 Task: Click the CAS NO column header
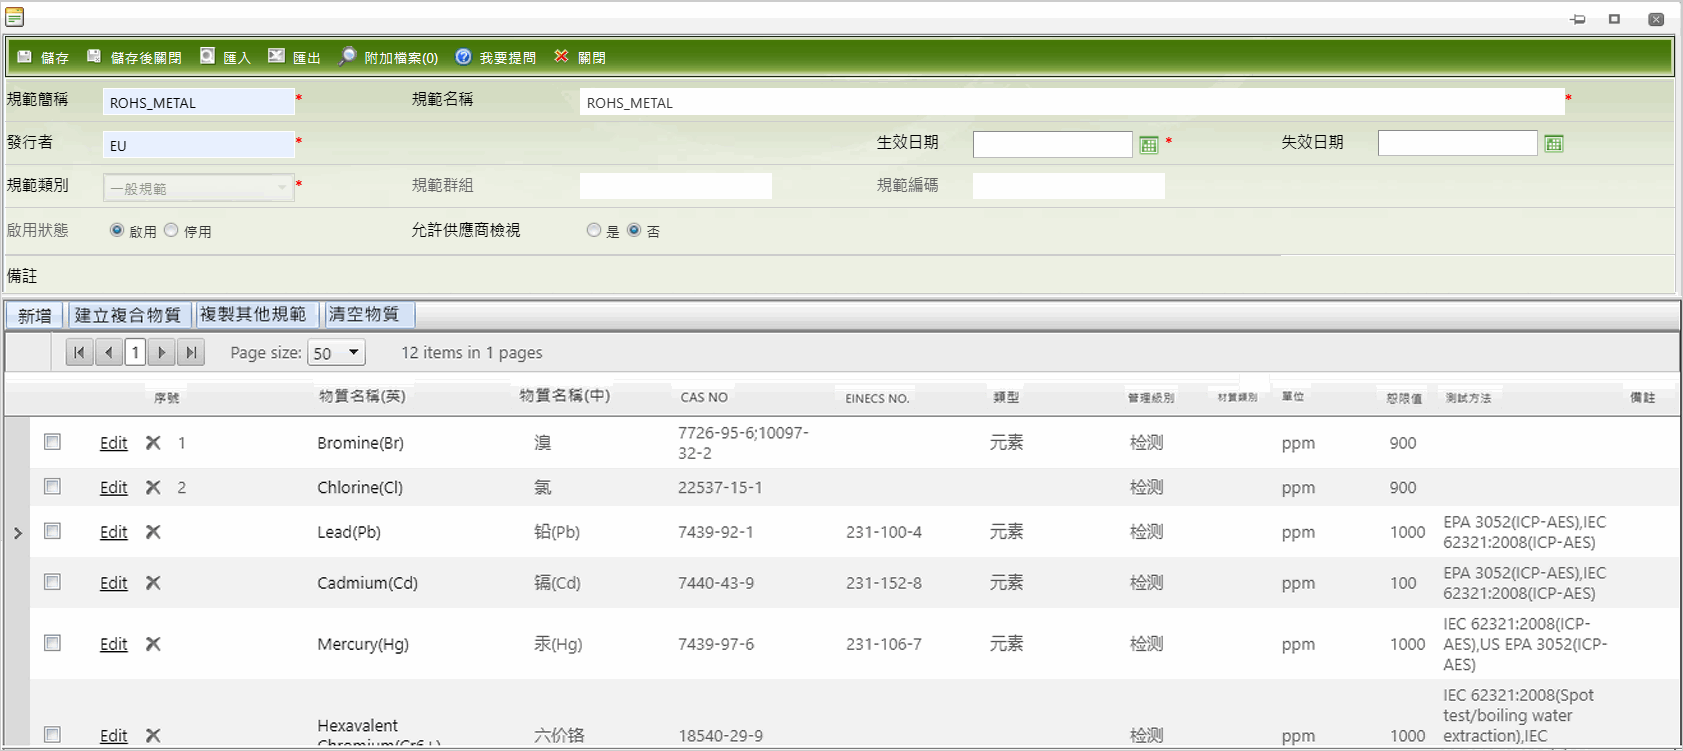point(704,397)
